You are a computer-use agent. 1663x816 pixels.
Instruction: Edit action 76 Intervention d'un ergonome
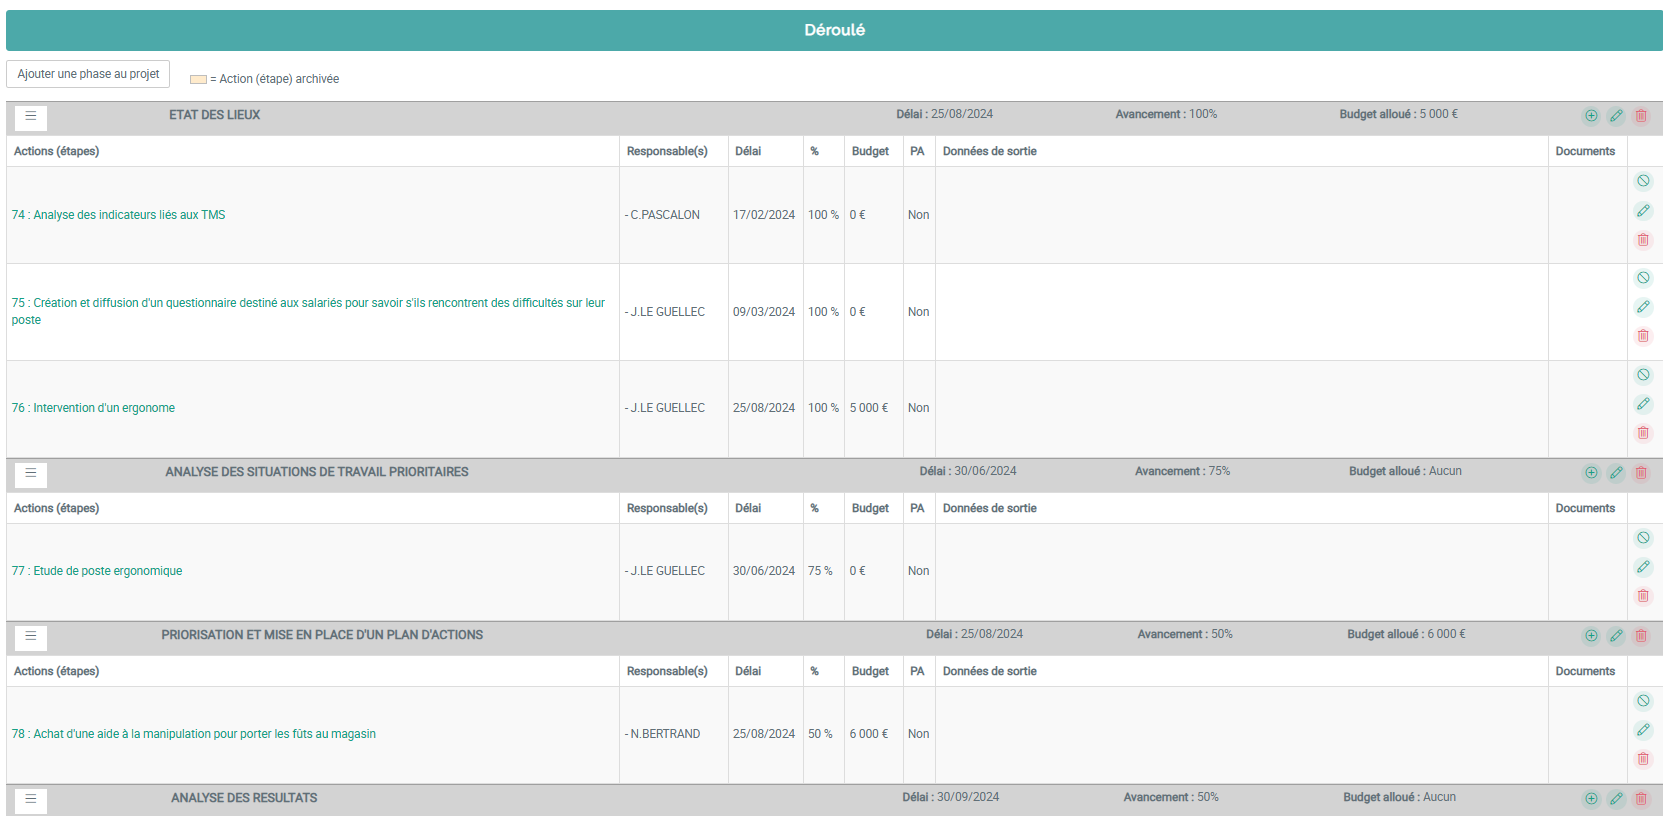pos(1643,404)
